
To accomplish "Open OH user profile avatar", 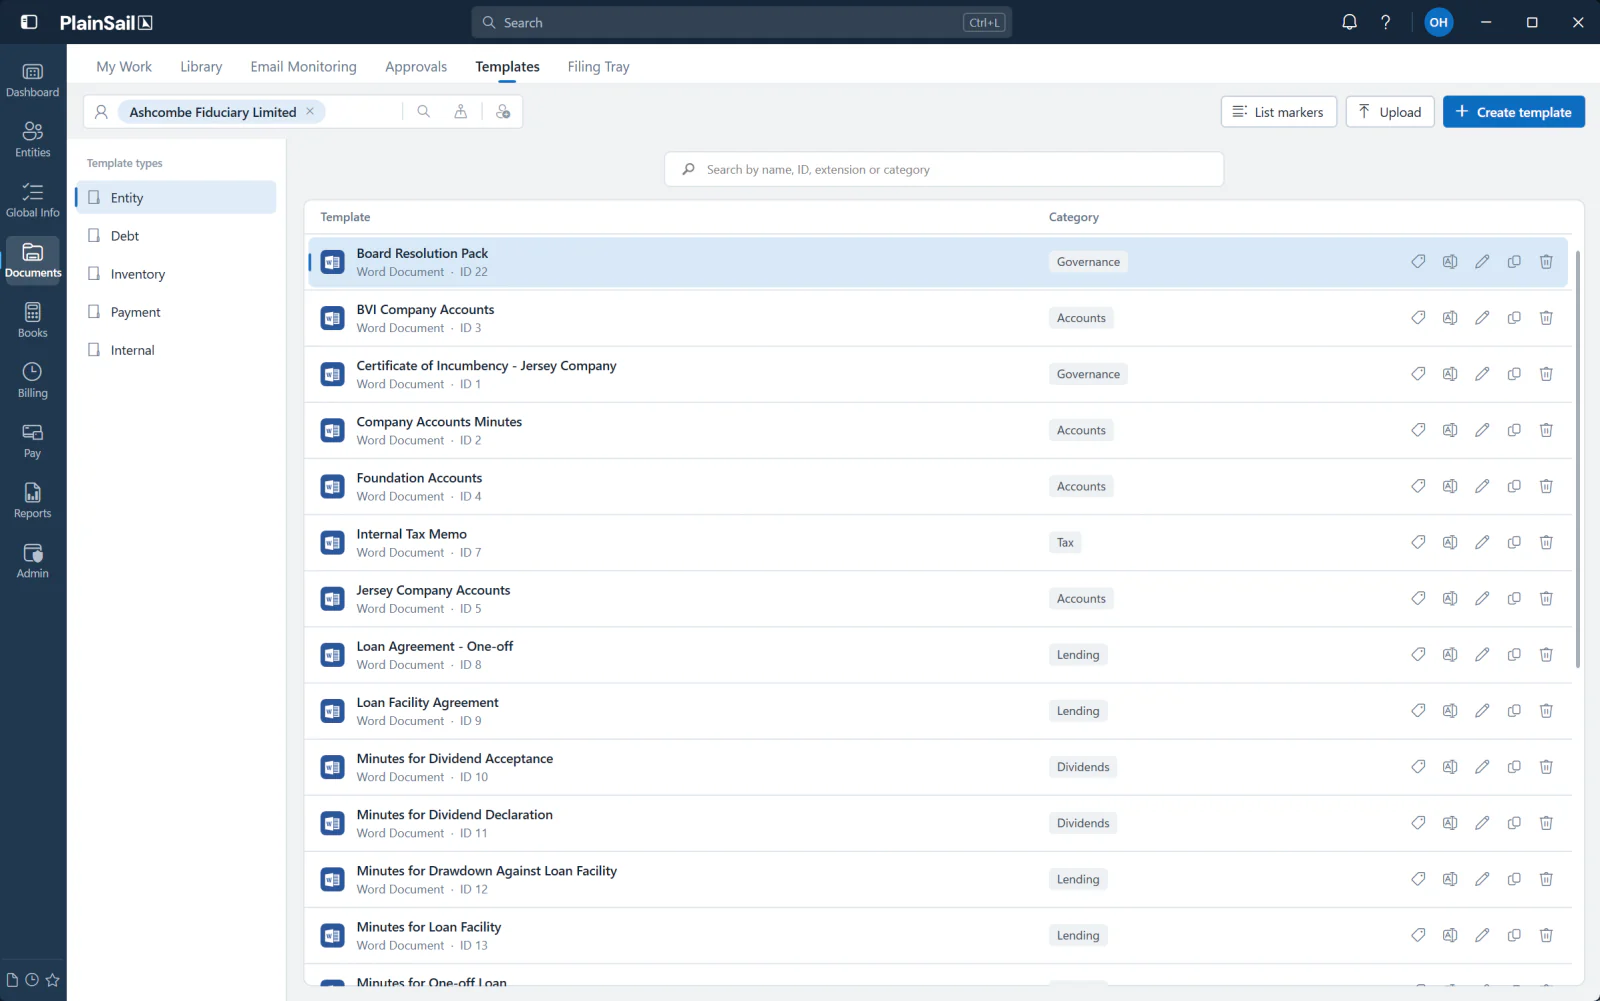I will click(x=1438, y=22).
